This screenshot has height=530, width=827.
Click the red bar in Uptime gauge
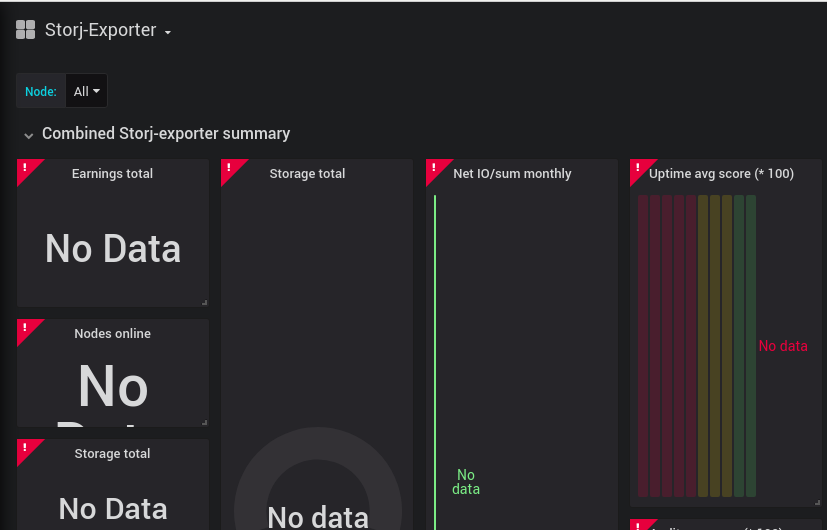pyautogui.click(x=643, y=345)
